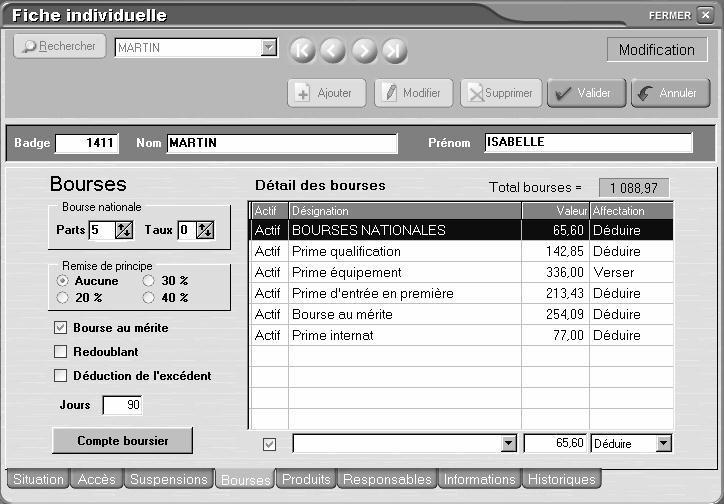The image size is (724, 504).
Task: Click the Actif column header
Action: 270,211
